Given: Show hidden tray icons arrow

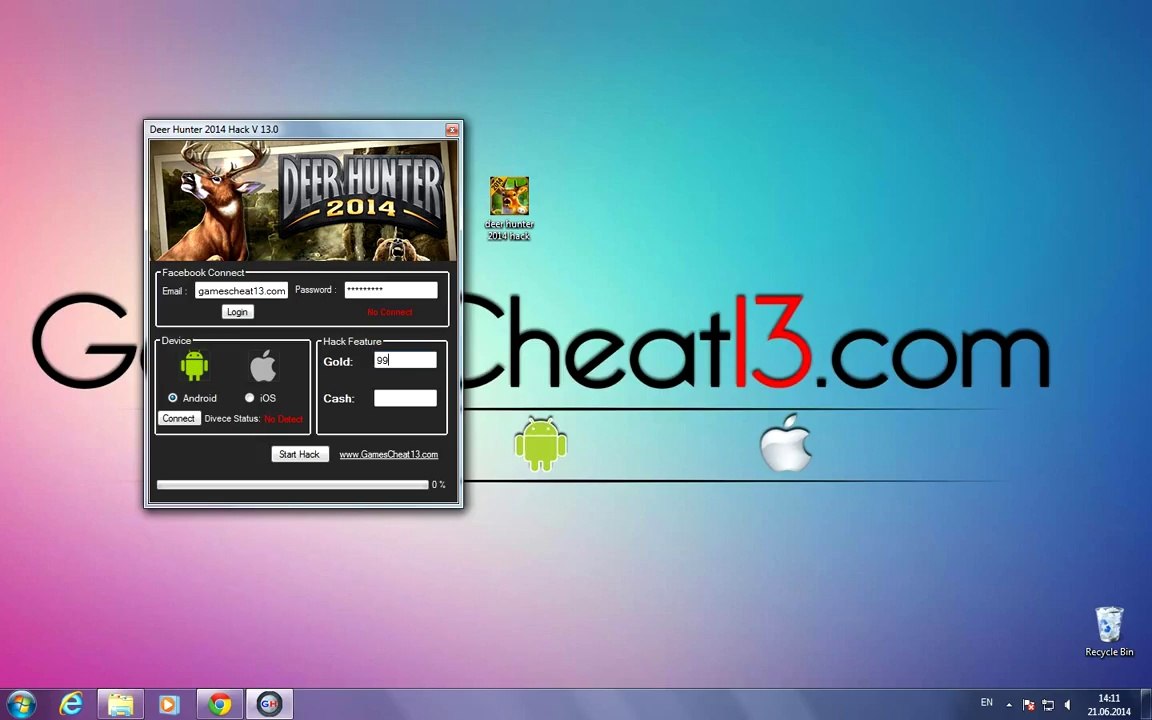Looking at the screenshot, I should 1009,705.
